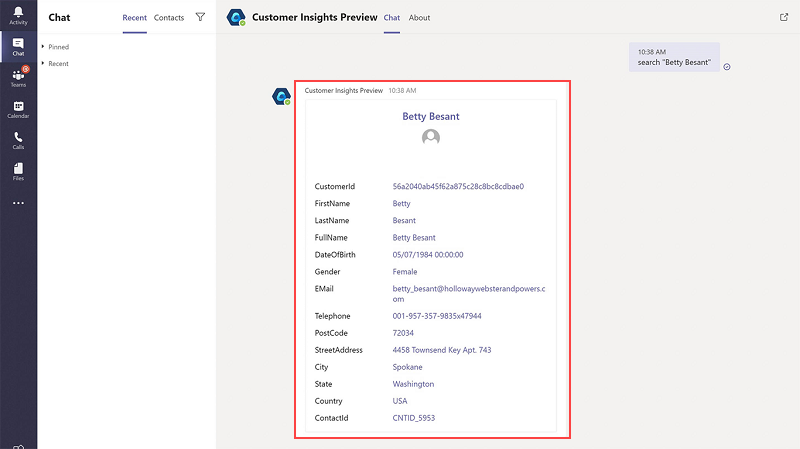Click the ContactId value CNTID_5953
800x449 pixels.
click(x=414, y=418)
